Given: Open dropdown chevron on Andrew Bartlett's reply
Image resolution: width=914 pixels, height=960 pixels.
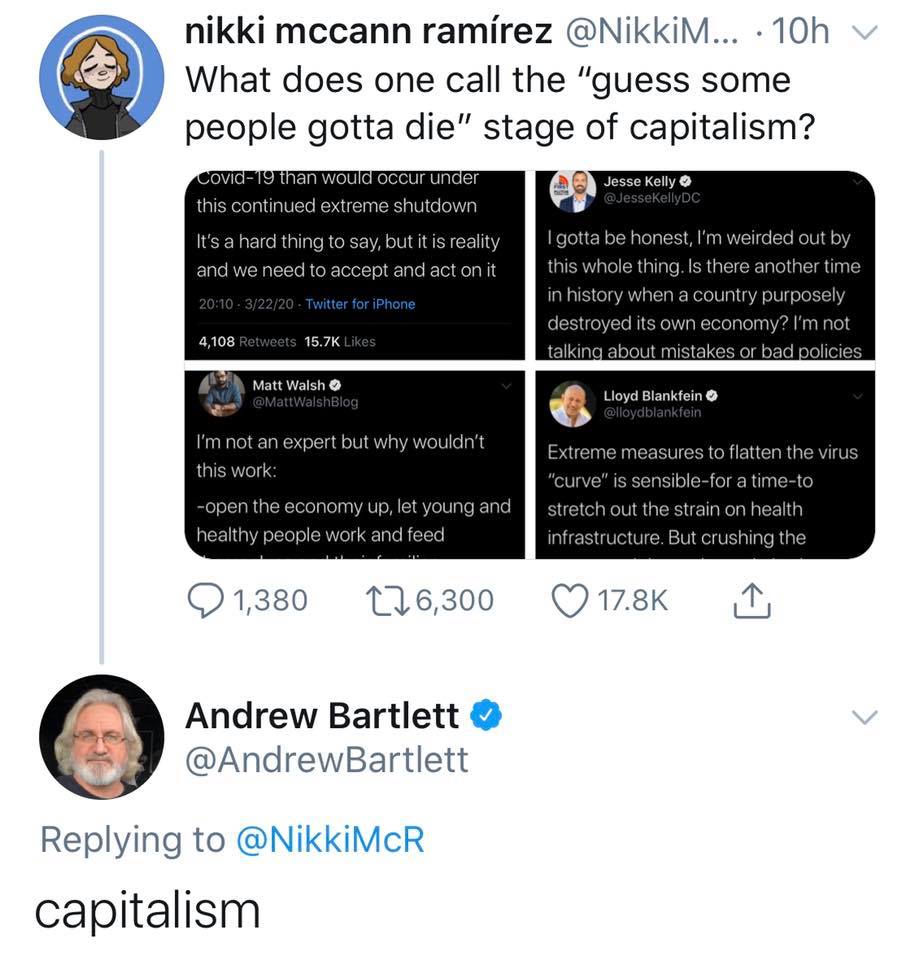Looking at the screenshot, I should click(865, 717).
